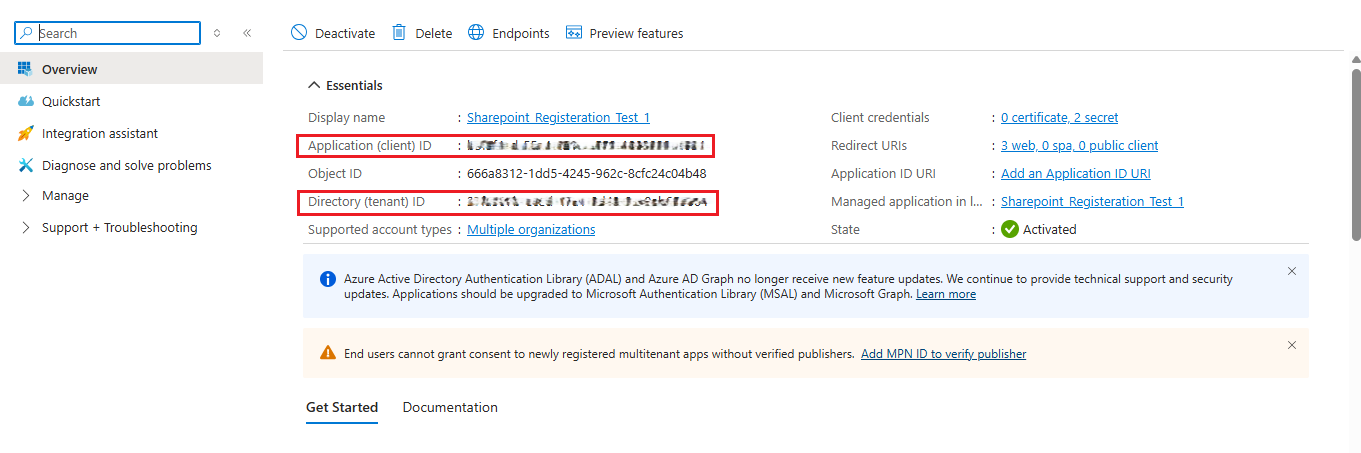Click the Integration assistant rocket icon

click(26, 133)
